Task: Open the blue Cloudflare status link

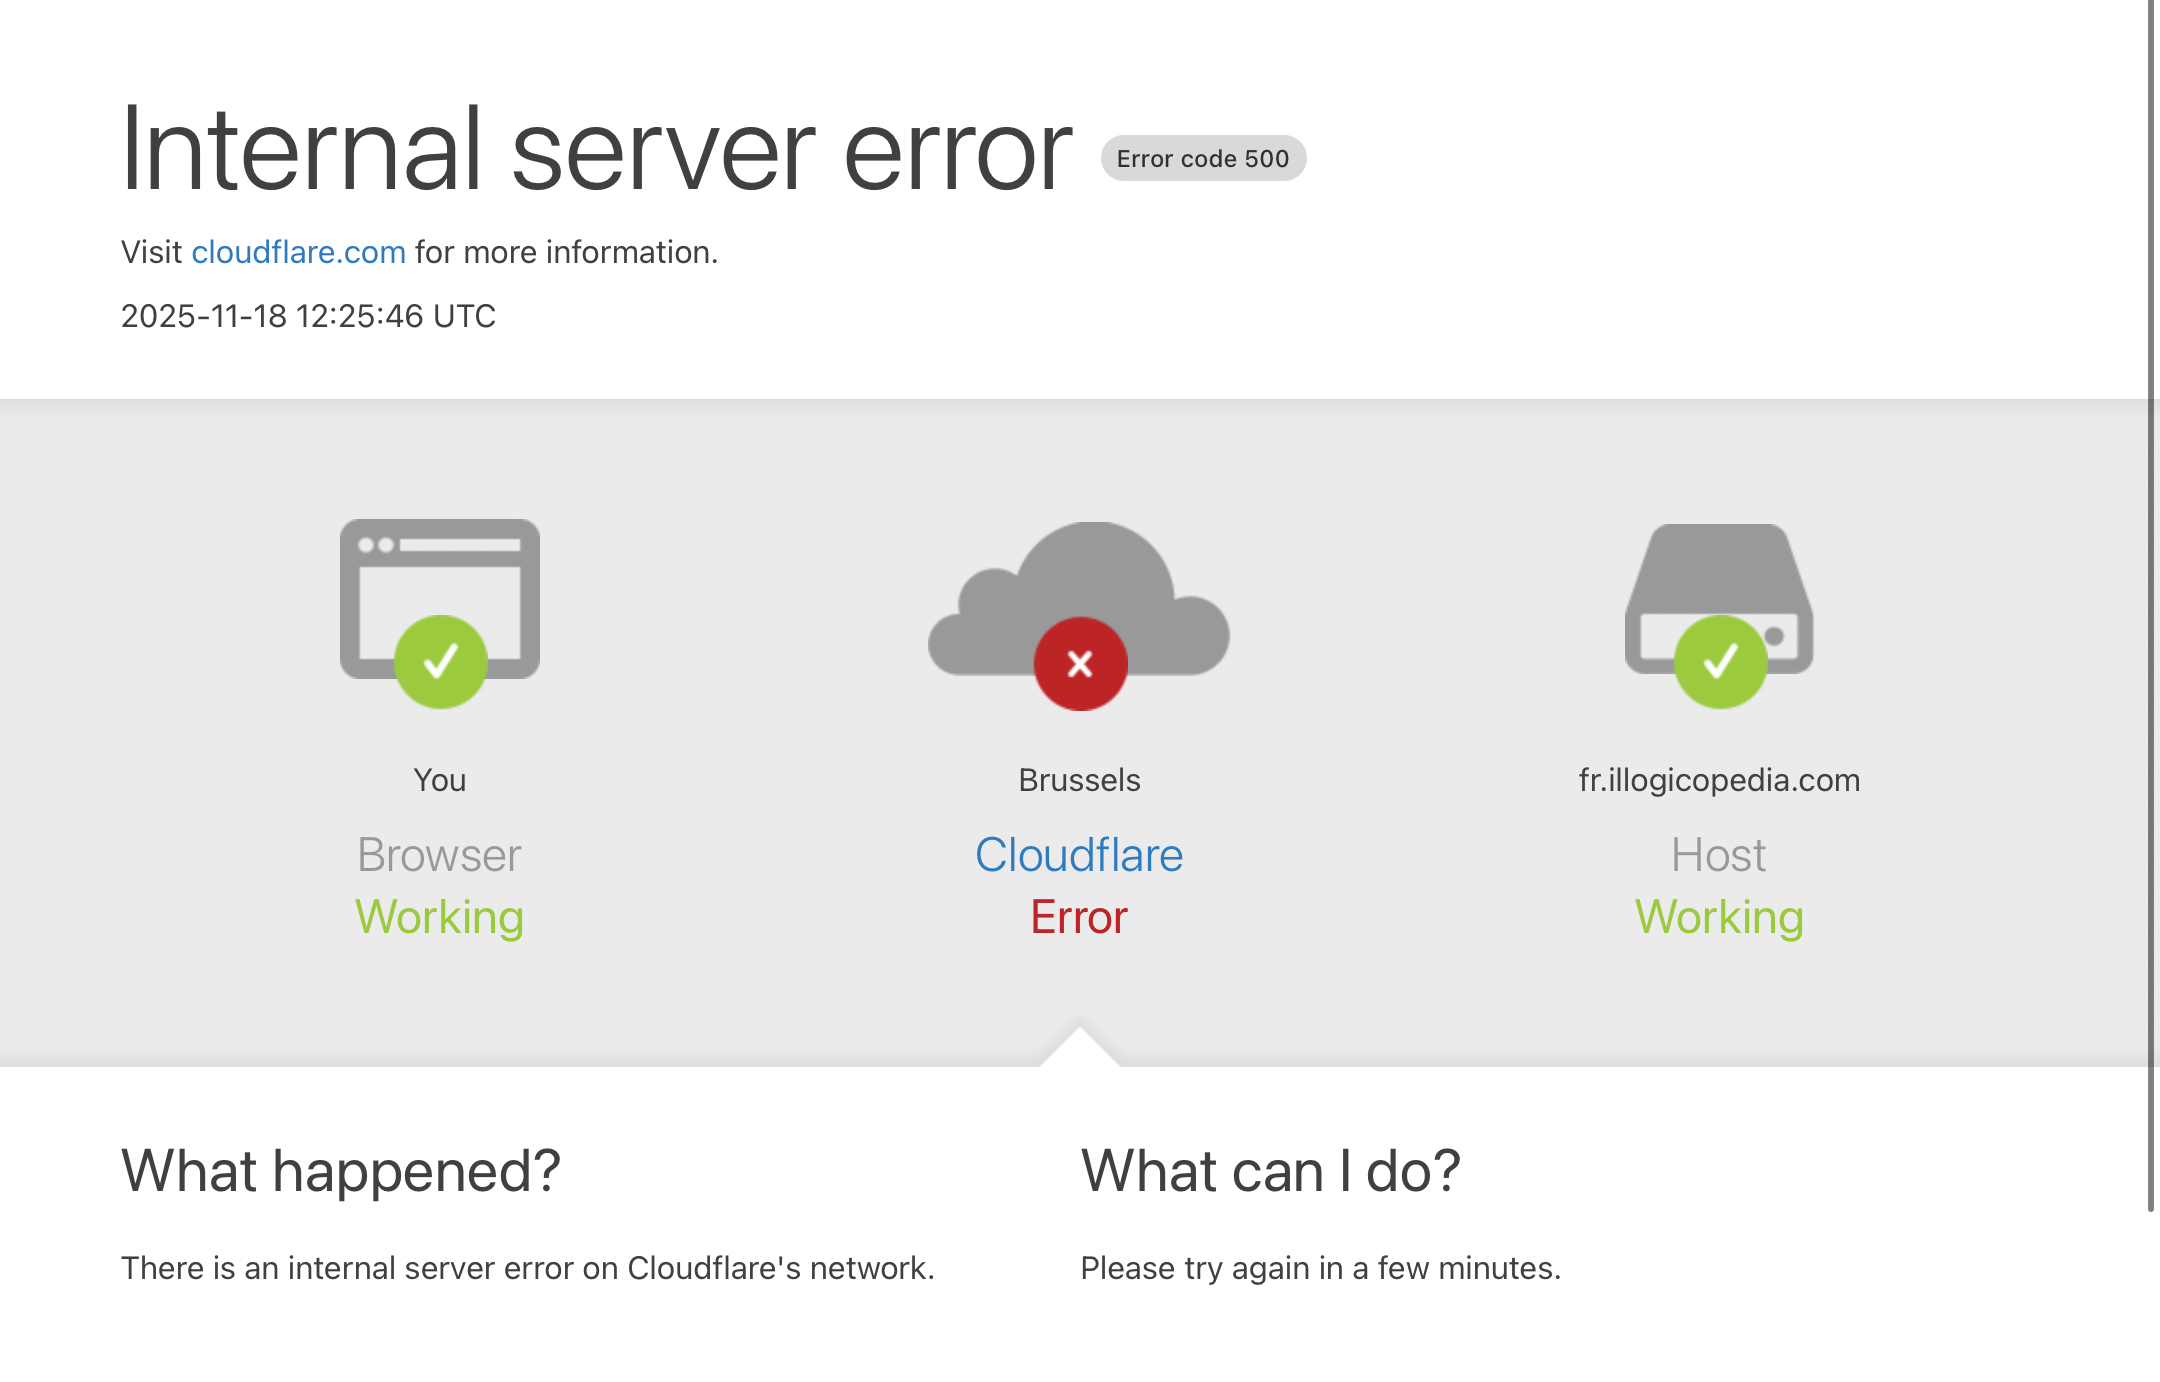Action: (x=1079, y=855)
